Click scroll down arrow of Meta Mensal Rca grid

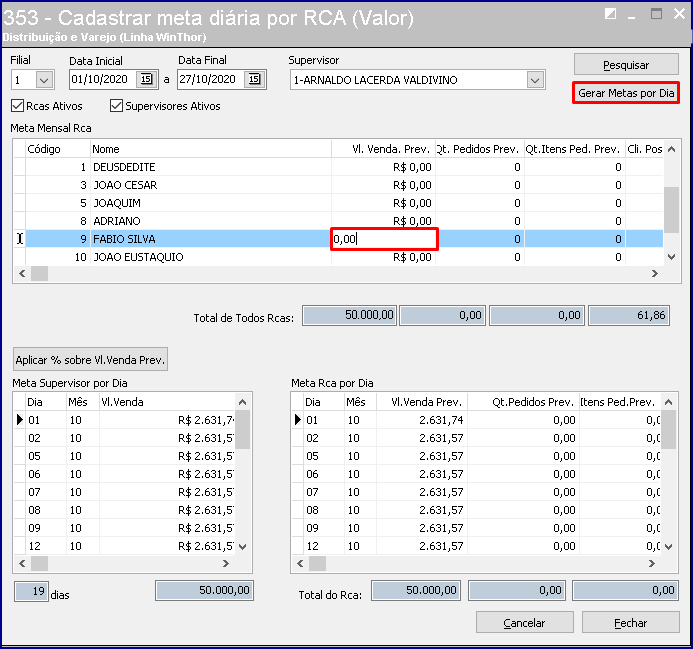(x=671, y=257)
